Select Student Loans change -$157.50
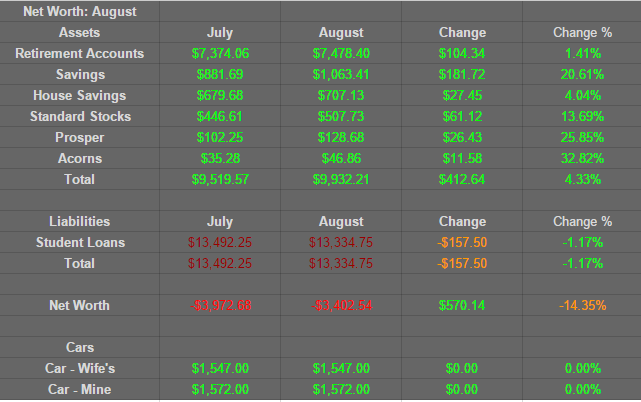Viewport: 641px width, 402px height. click(461, 243)
